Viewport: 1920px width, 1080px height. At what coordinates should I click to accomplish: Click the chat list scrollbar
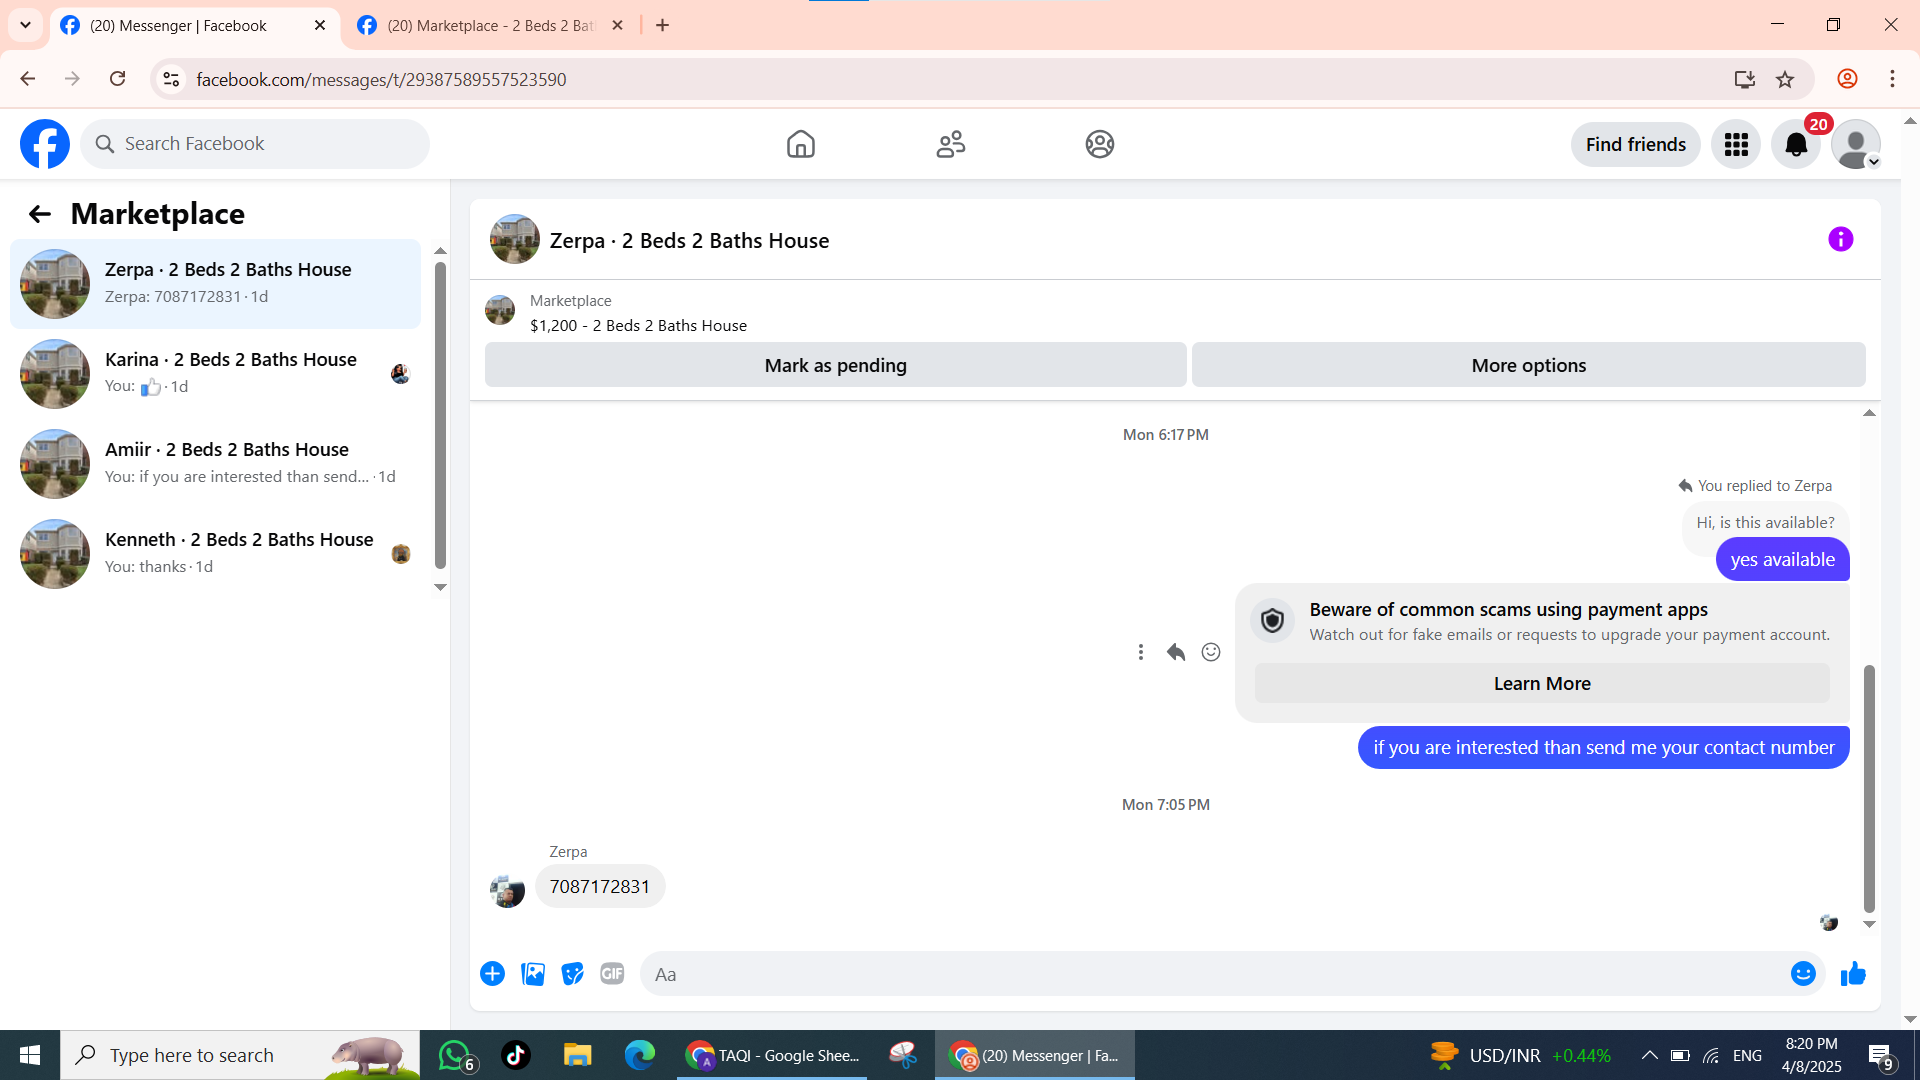[440, 415]
